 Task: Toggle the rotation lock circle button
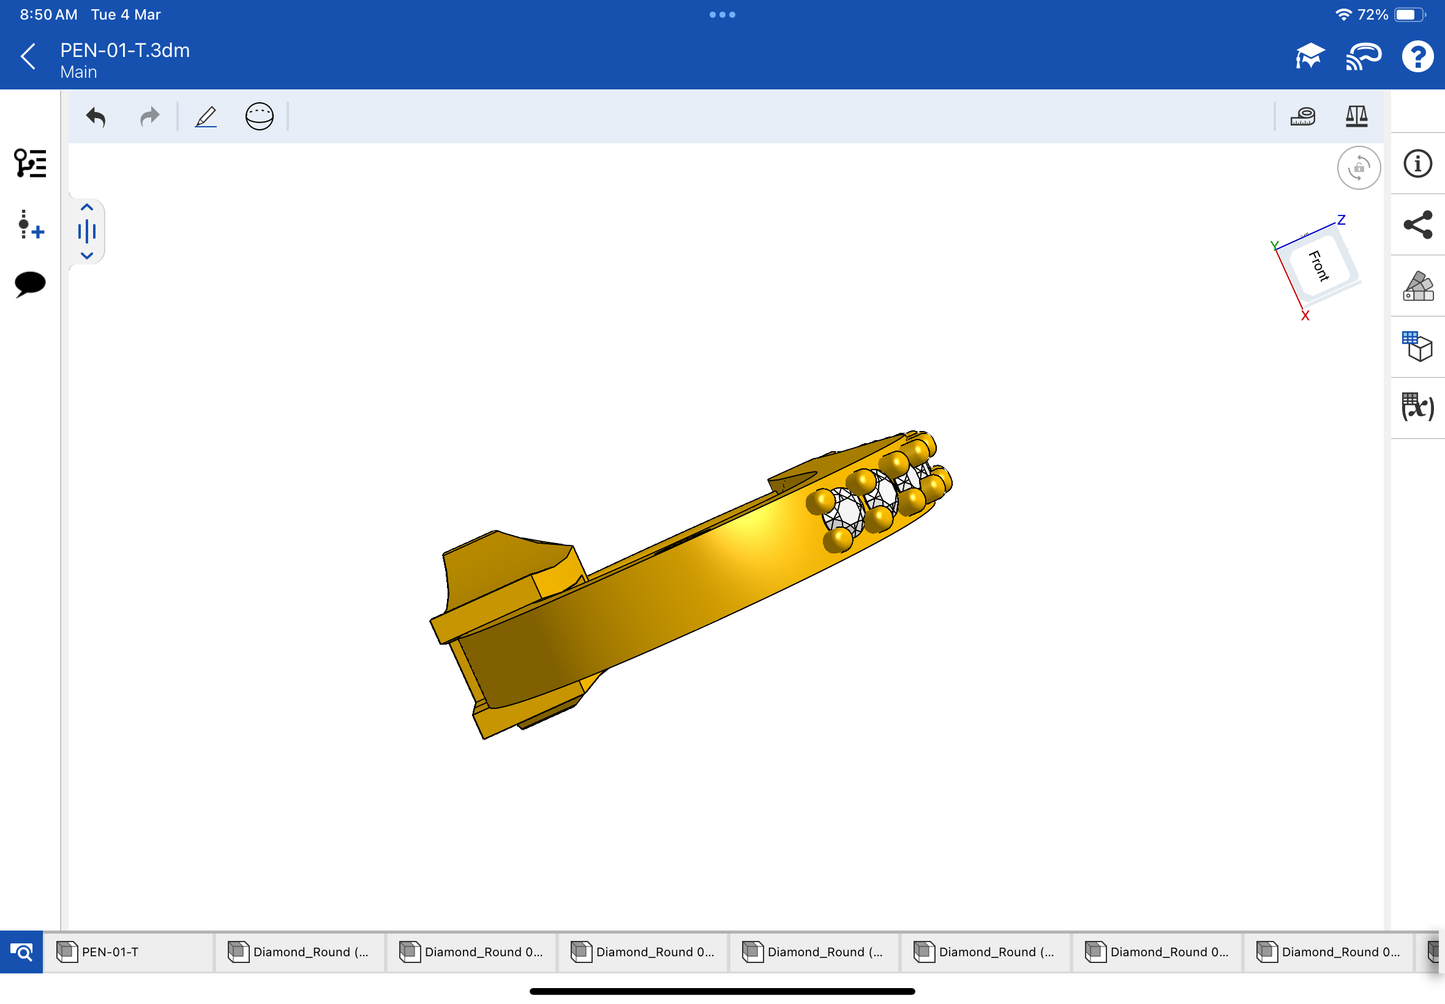(1359, 168)
